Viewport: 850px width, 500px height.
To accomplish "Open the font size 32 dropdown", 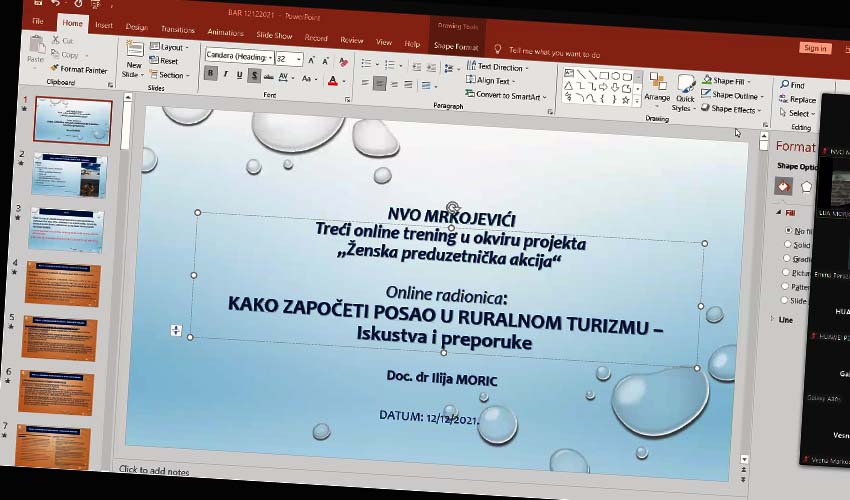I will pos(298,59).
